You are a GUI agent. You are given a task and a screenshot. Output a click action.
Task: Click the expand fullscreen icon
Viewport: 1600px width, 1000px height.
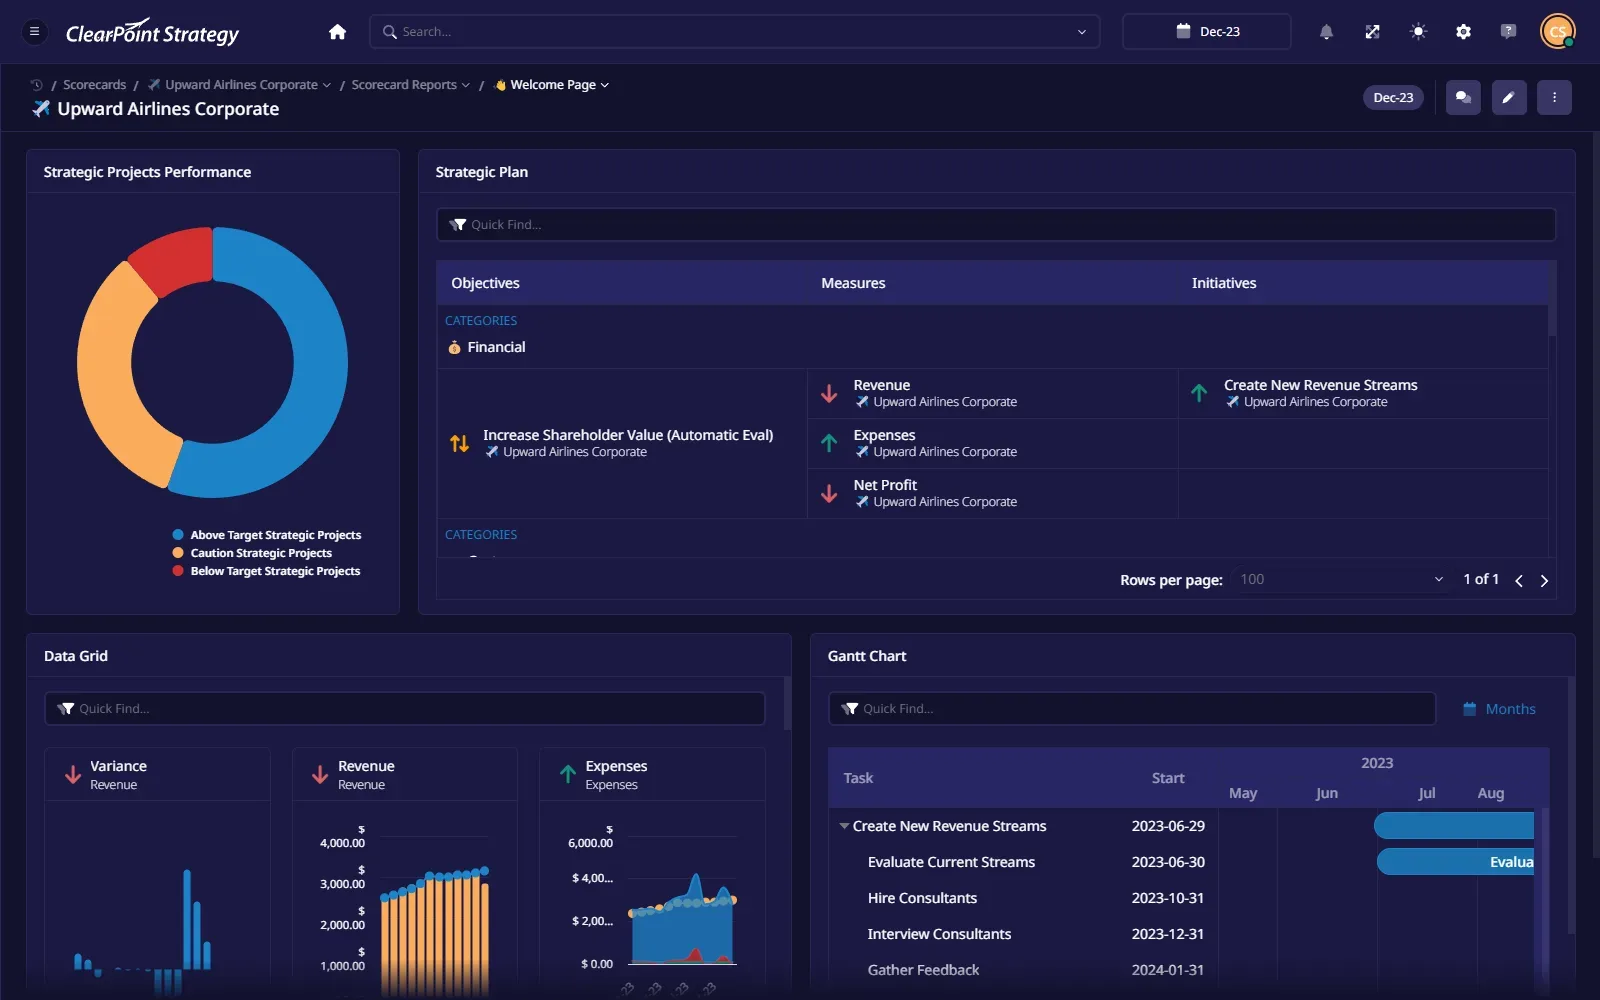tap(1372, 32)
